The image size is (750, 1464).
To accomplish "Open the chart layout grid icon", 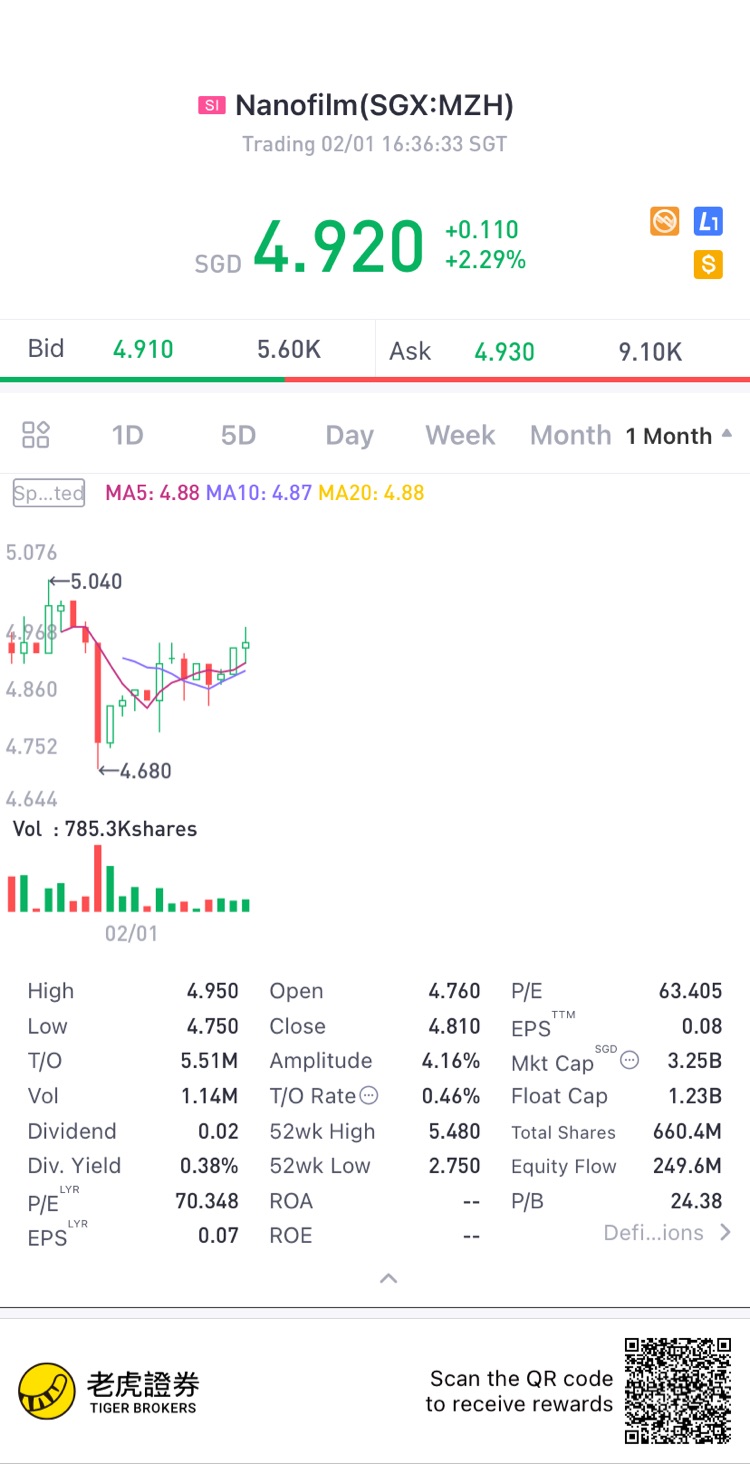I will tap(36, 435).
